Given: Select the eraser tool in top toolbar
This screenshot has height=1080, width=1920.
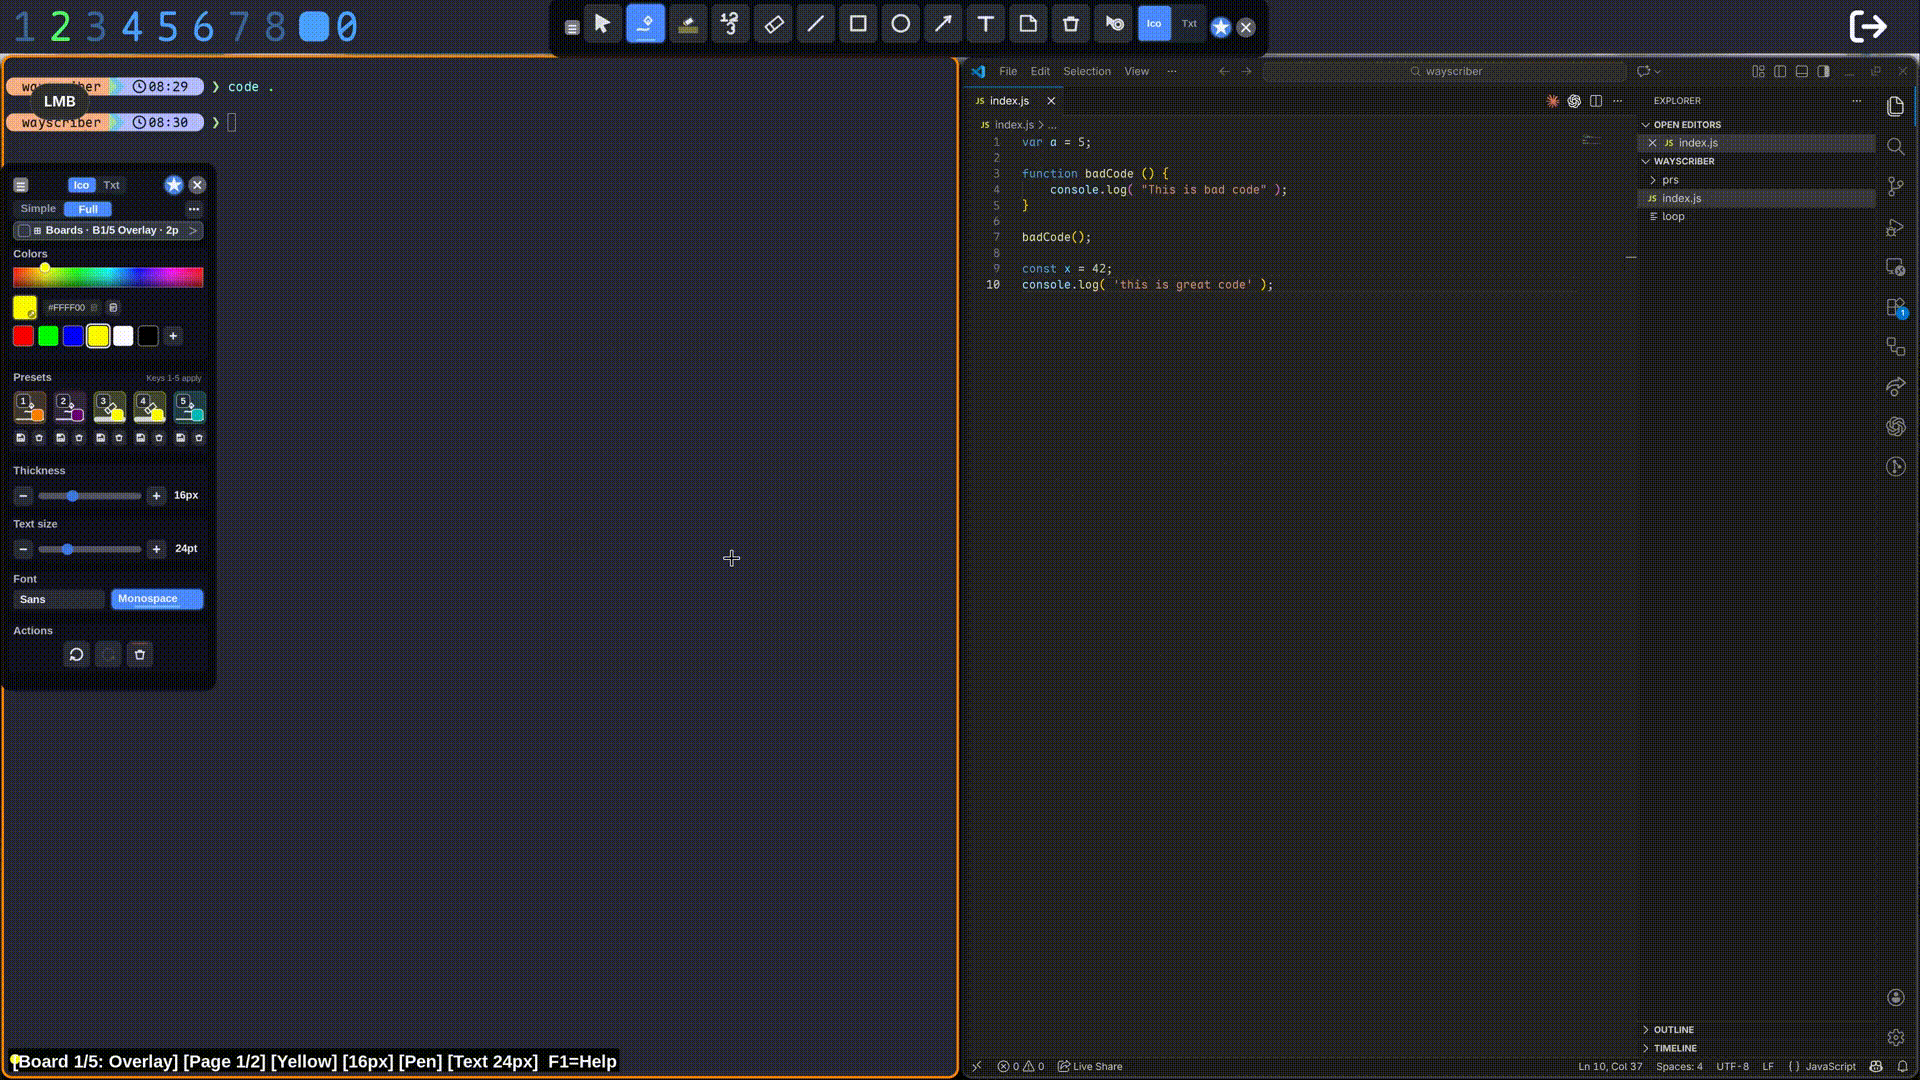Looking at the screenshot, I should click(x=773, y=25).
